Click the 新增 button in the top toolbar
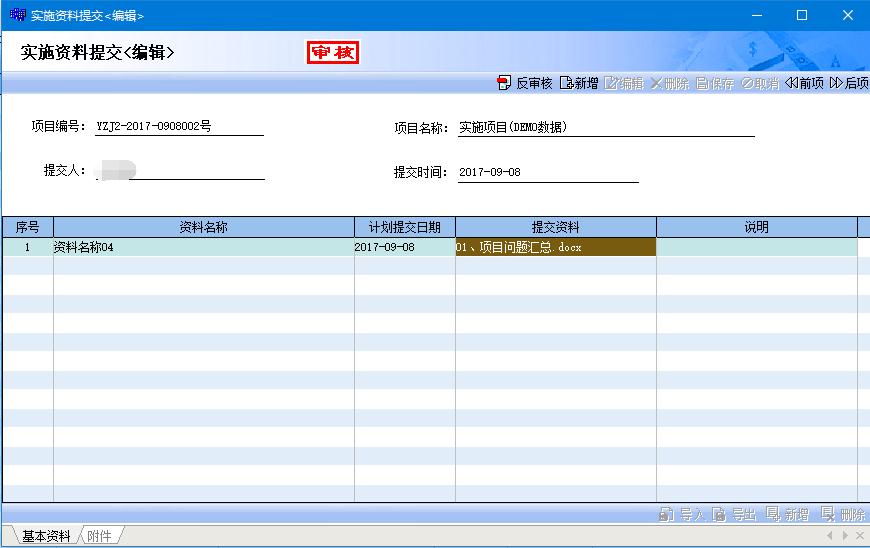Image resolution: width=870 pixels, height=548 pixels. tap(579, 84)
